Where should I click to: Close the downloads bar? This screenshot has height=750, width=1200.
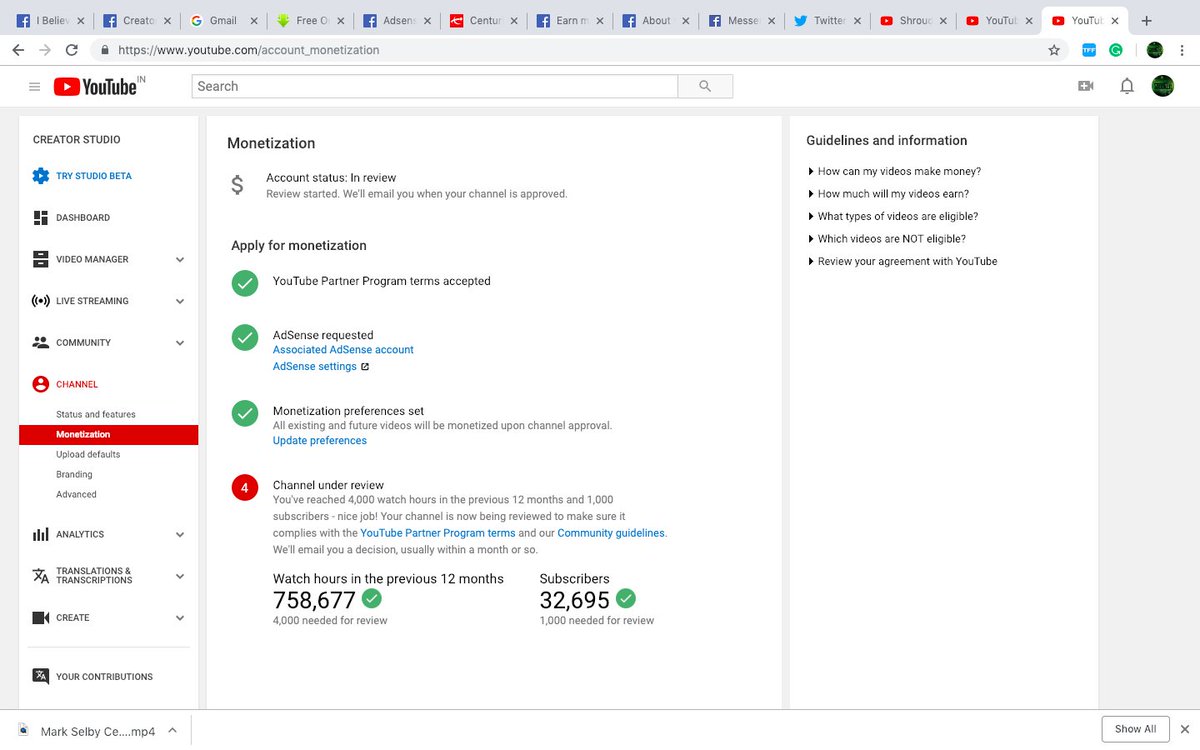click(x=1184, y=729)
